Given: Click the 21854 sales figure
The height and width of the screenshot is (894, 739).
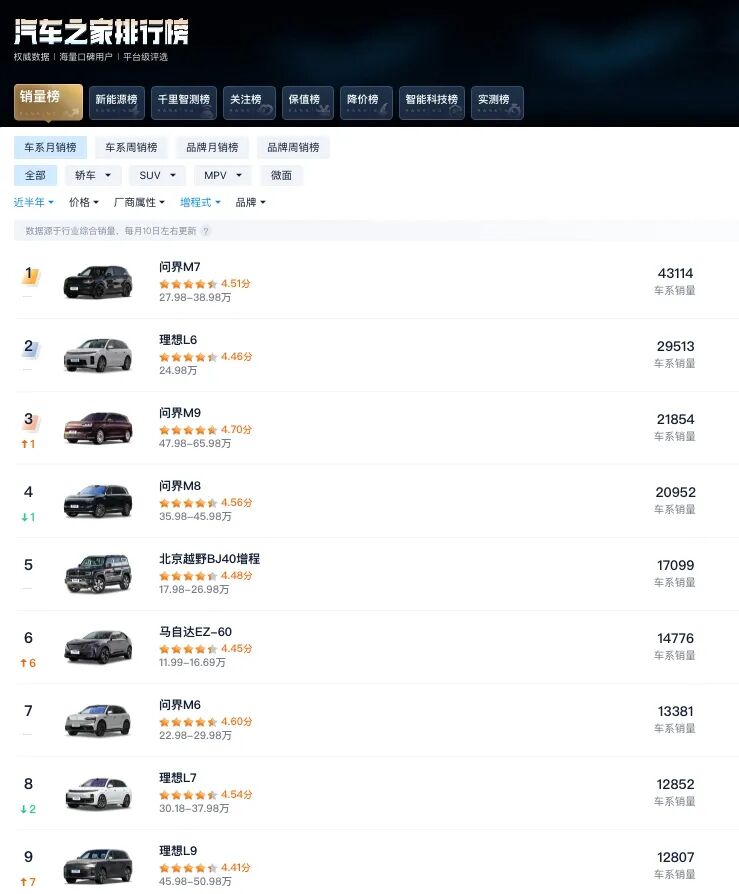Looking at the screenshot, I should pyautogui.click(x=675, y=419).
